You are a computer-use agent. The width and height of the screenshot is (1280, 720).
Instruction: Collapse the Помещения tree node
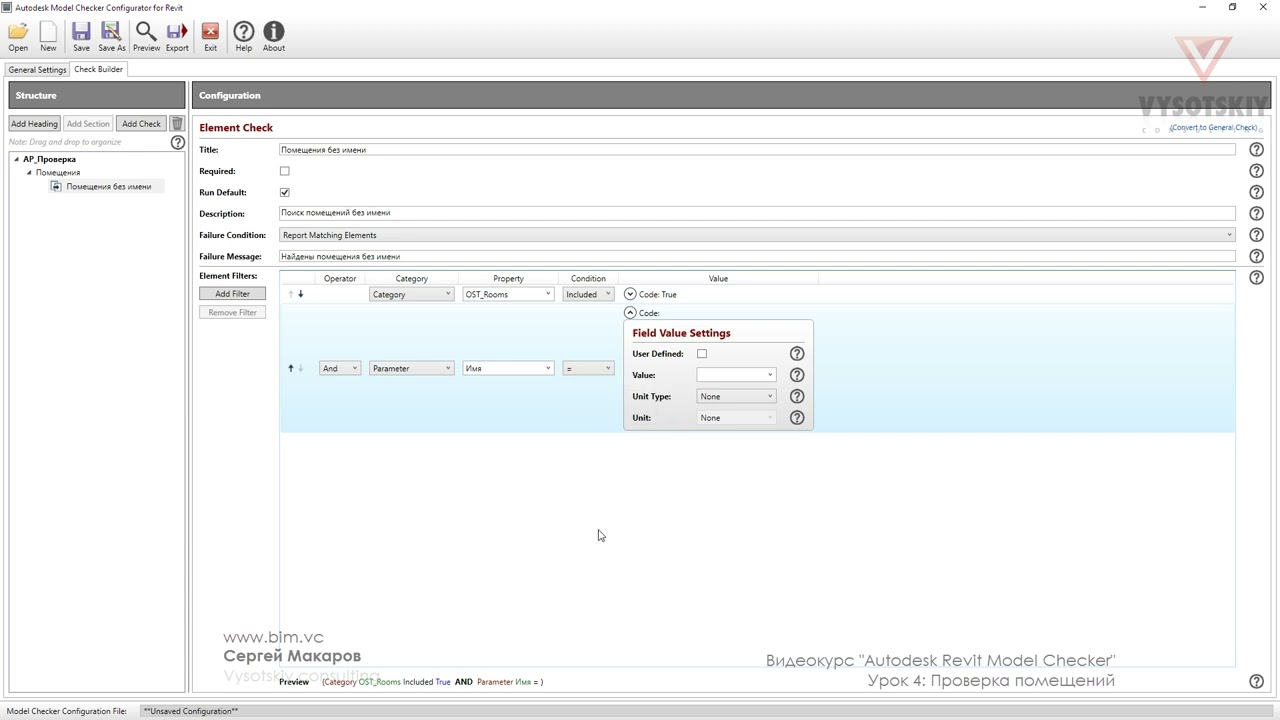coord(30,172)
